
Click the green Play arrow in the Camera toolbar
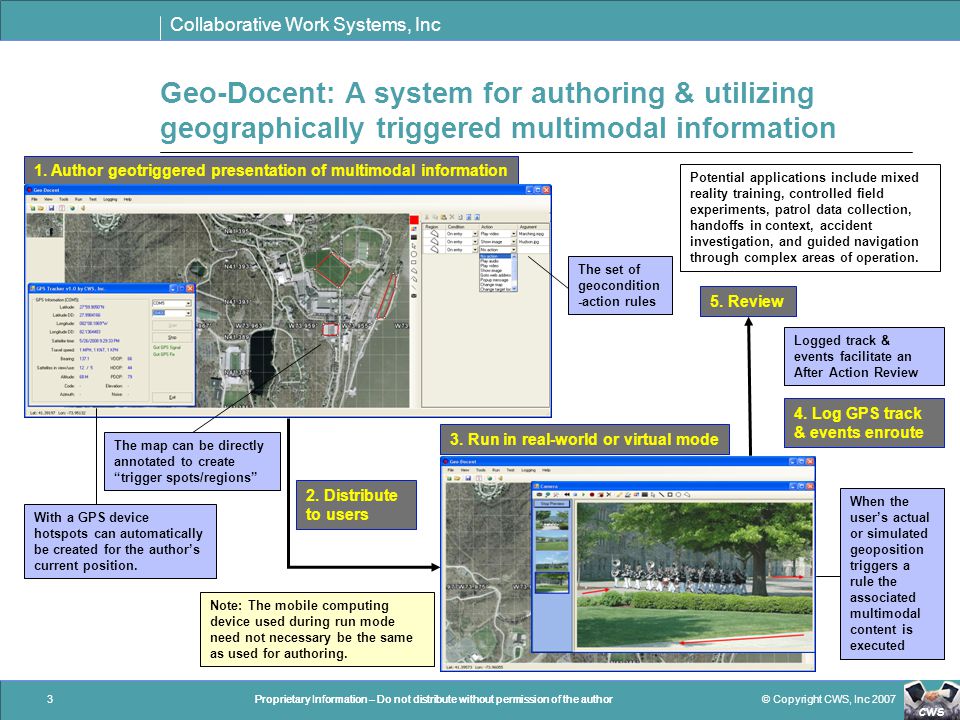583,495
